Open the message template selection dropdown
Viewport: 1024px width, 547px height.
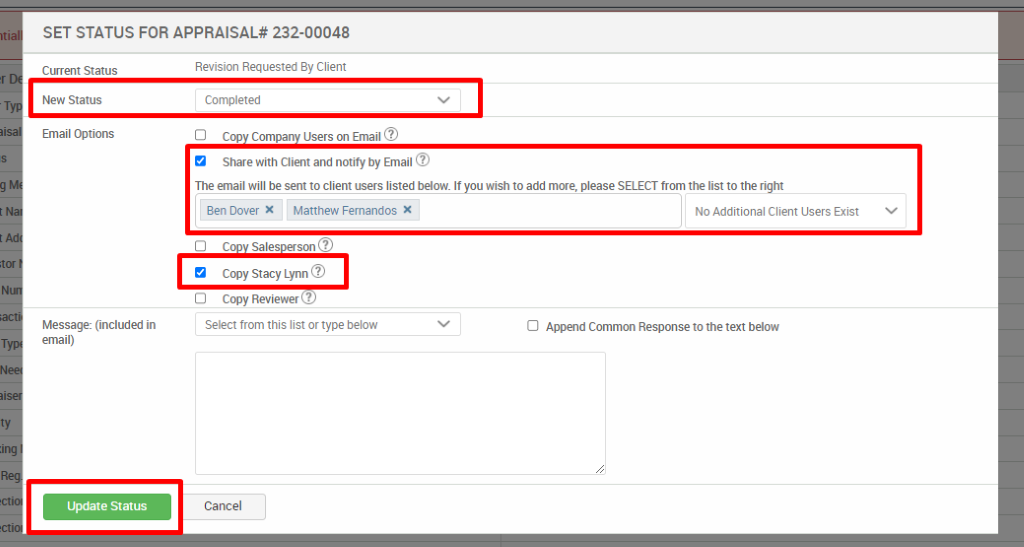327,325
